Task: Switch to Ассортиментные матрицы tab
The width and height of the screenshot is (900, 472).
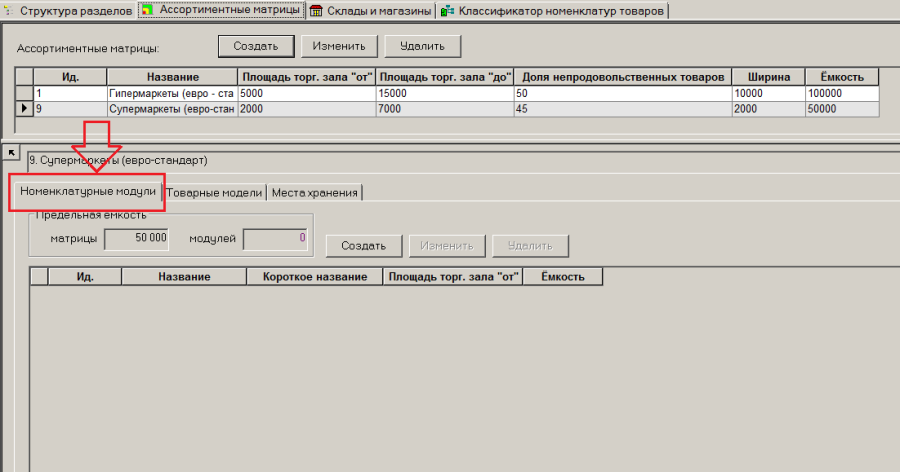Action: tap(222, 10)
